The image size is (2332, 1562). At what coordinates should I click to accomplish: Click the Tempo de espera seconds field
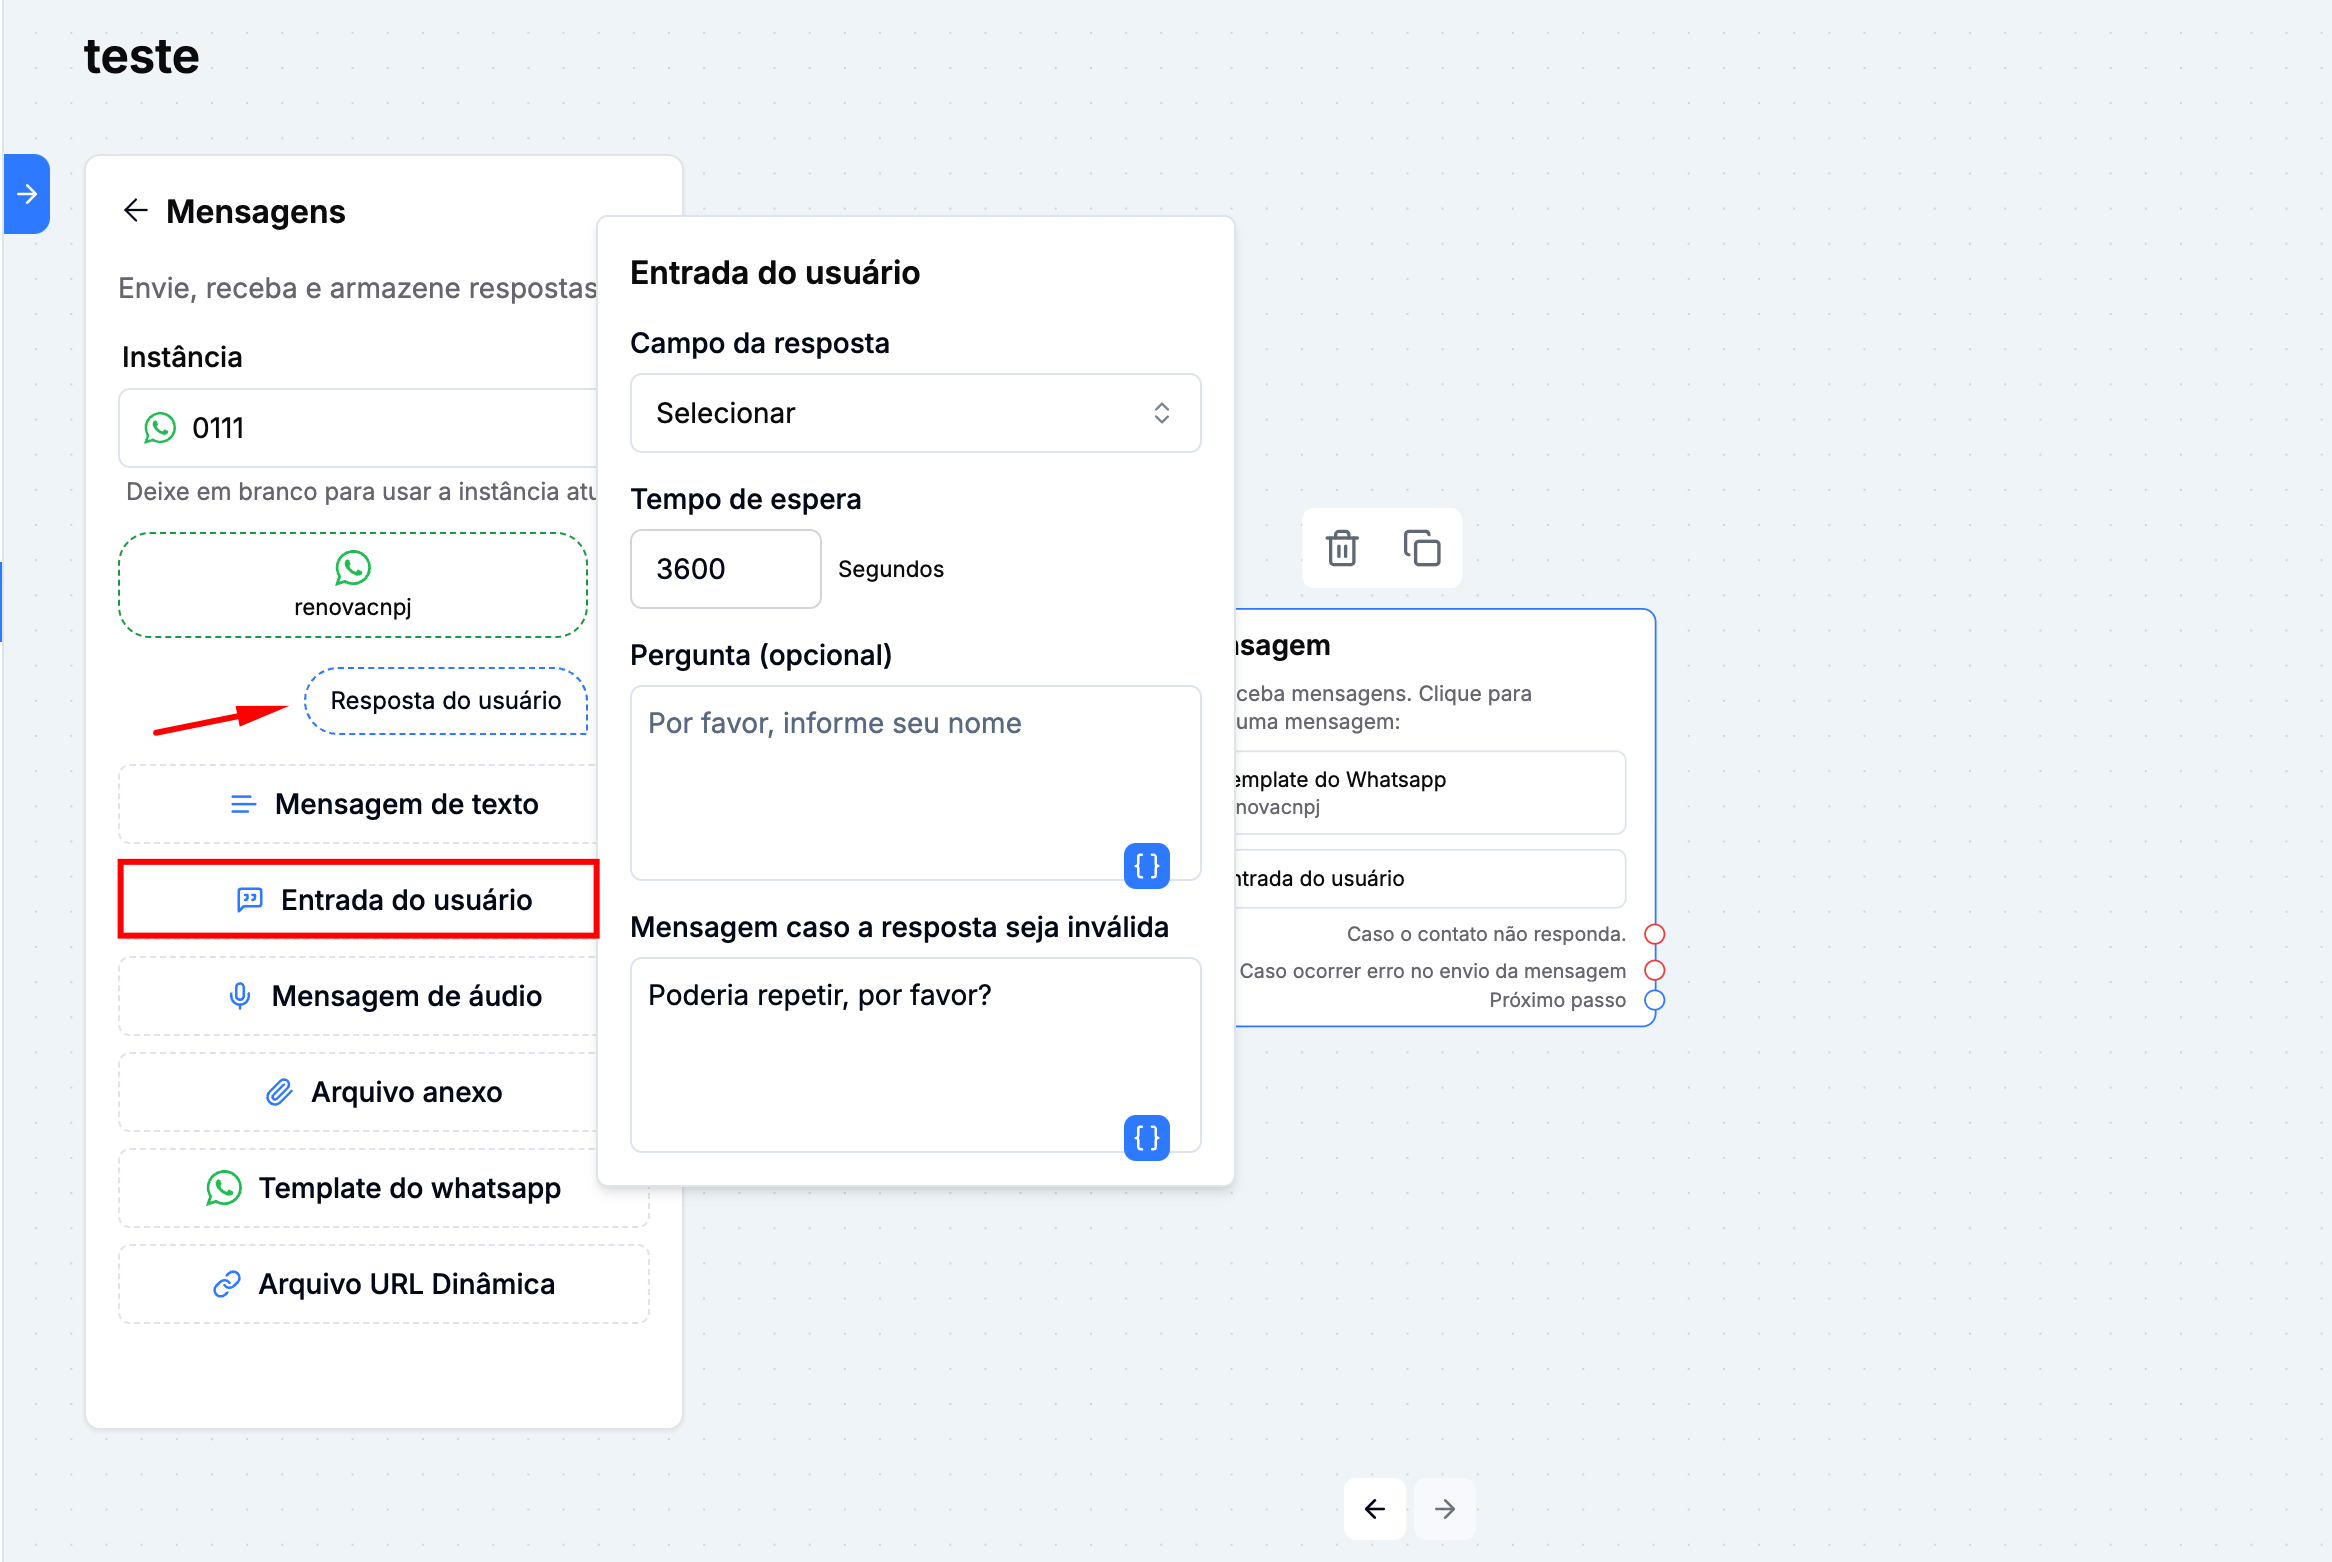click(x=725, y=569)
